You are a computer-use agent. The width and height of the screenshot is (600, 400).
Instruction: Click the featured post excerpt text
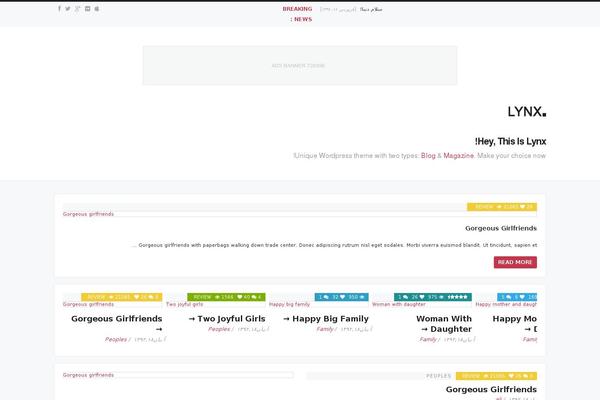334,245
